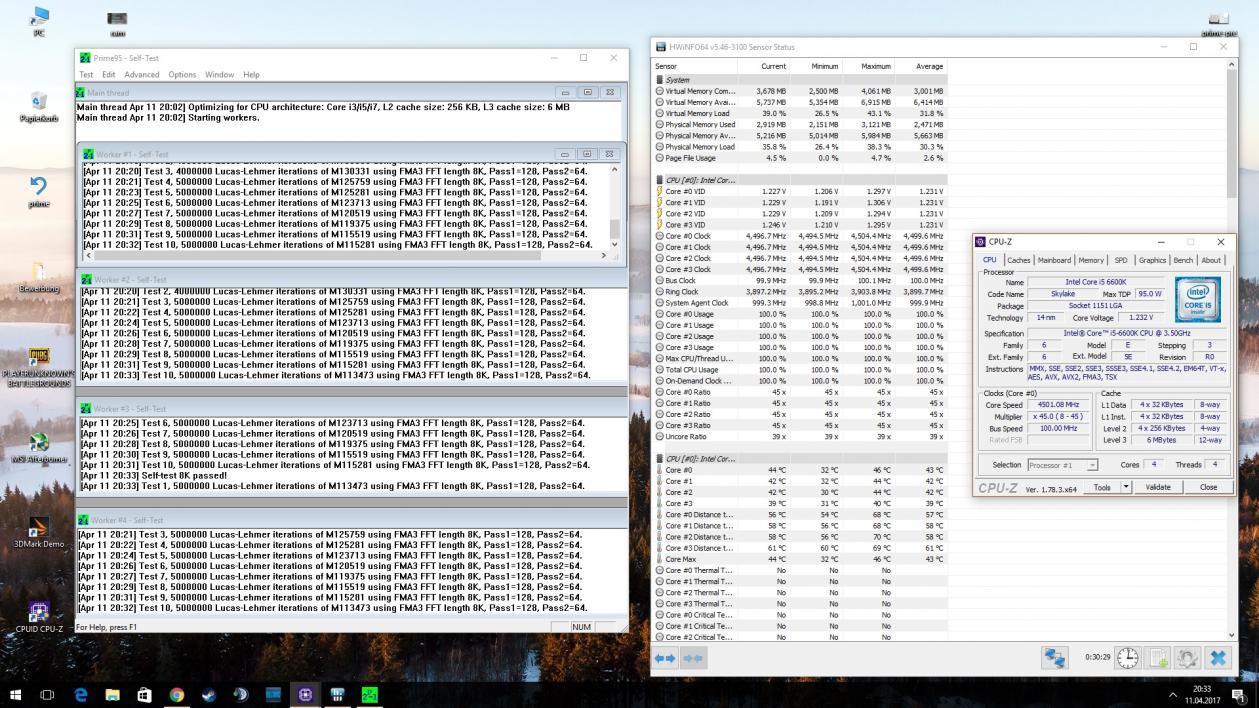
Task: Open Windows notification center icon
Action: pos(1239,694)
